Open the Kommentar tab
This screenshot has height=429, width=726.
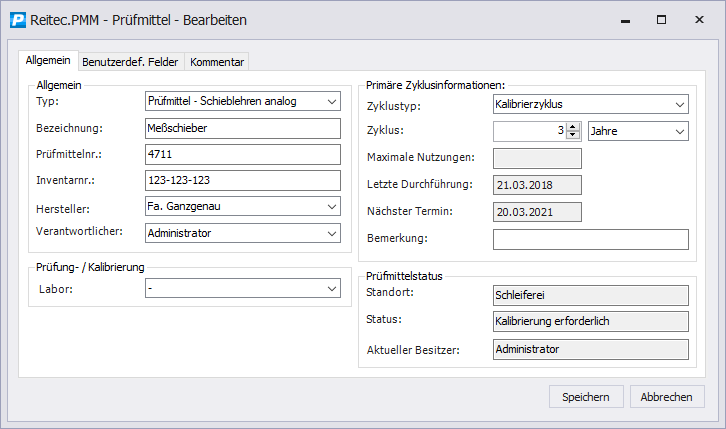click(217, 62)
